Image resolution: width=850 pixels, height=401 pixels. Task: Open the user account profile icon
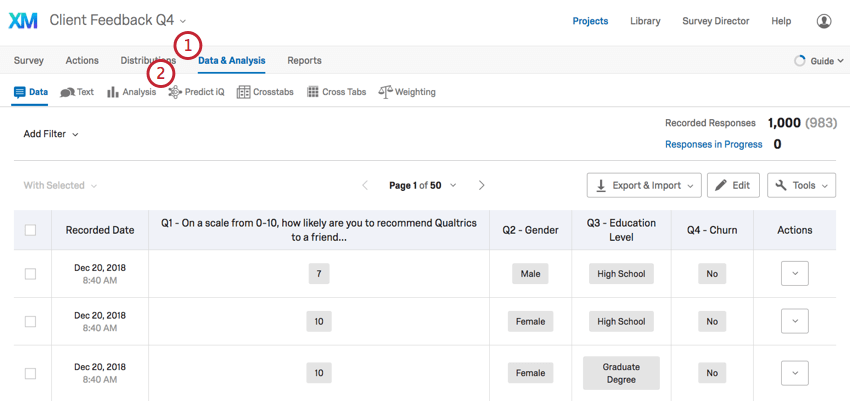coord(824,21)
